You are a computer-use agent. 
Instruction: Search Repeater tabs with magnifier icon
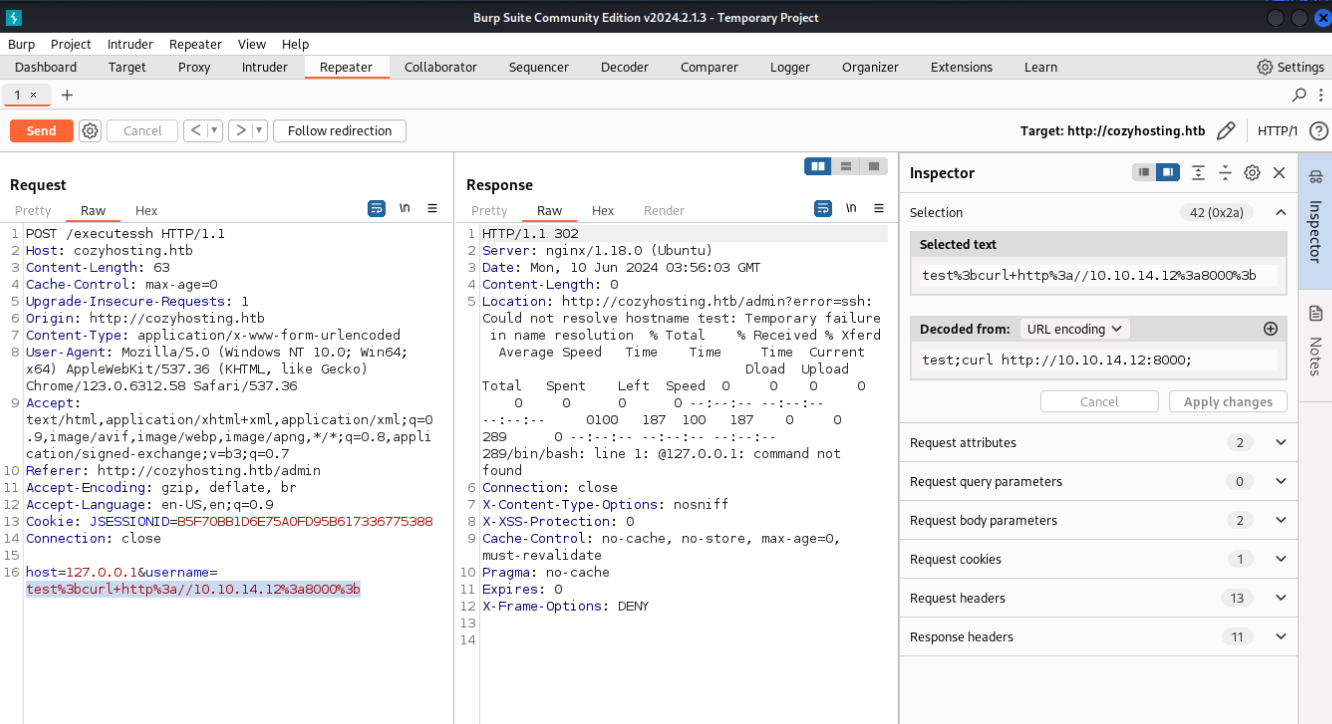(1299, 95)
